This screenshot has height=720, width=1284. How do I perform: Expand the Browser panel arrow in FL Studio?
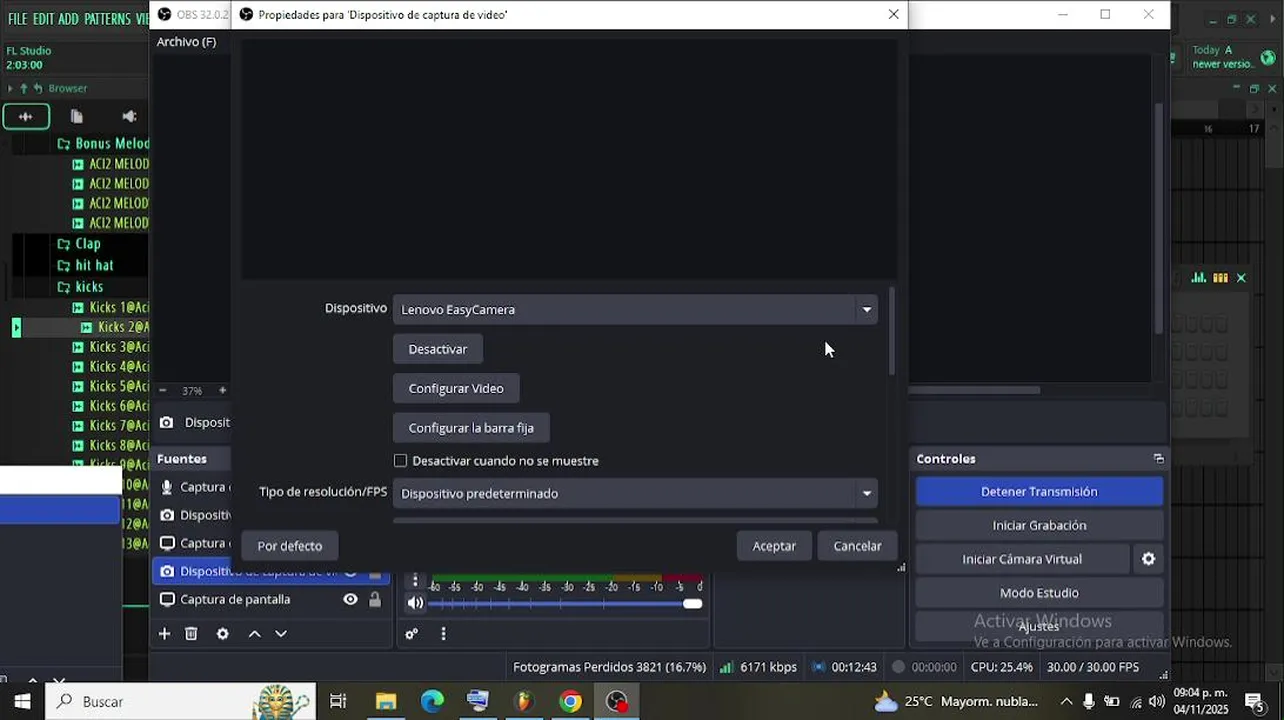[10, 88]
